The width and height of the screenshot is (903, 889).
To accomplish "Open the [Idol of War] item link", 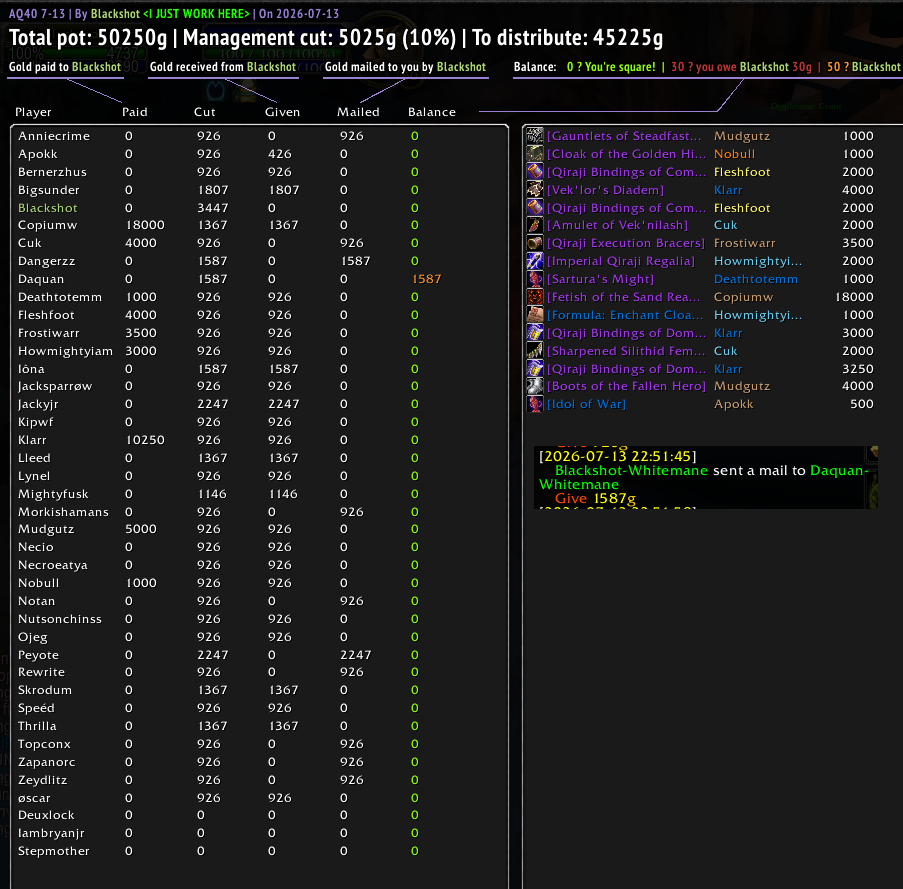I will click(x=586, y=404).
